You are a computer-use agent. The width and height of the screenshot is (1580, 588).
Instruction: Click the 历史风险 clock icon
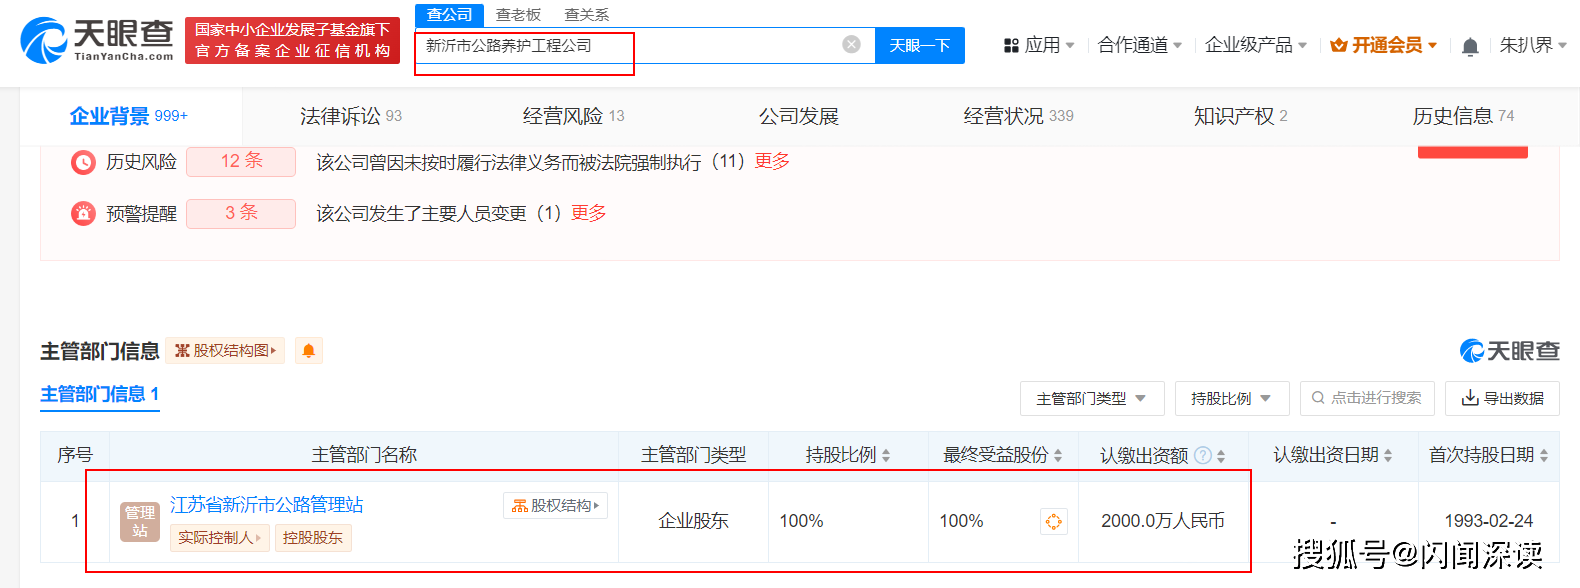83,162
